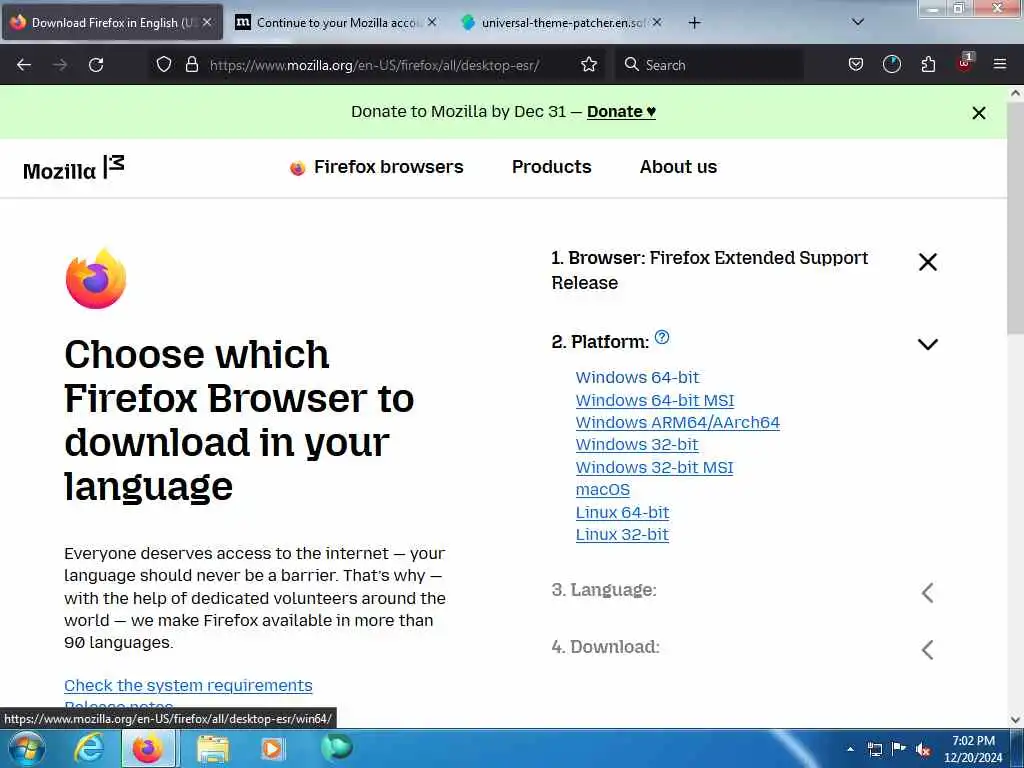Open the Products menu

coord(551,167)
